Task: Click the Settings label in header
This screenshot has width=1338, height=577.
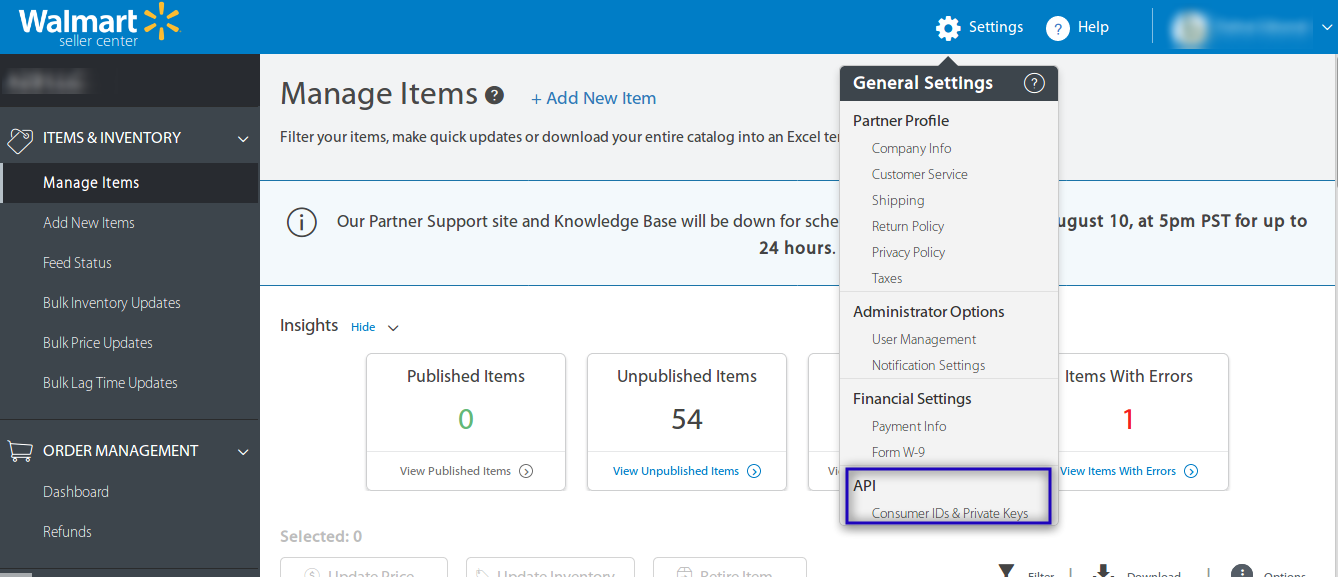Action: tap(996, 27)
